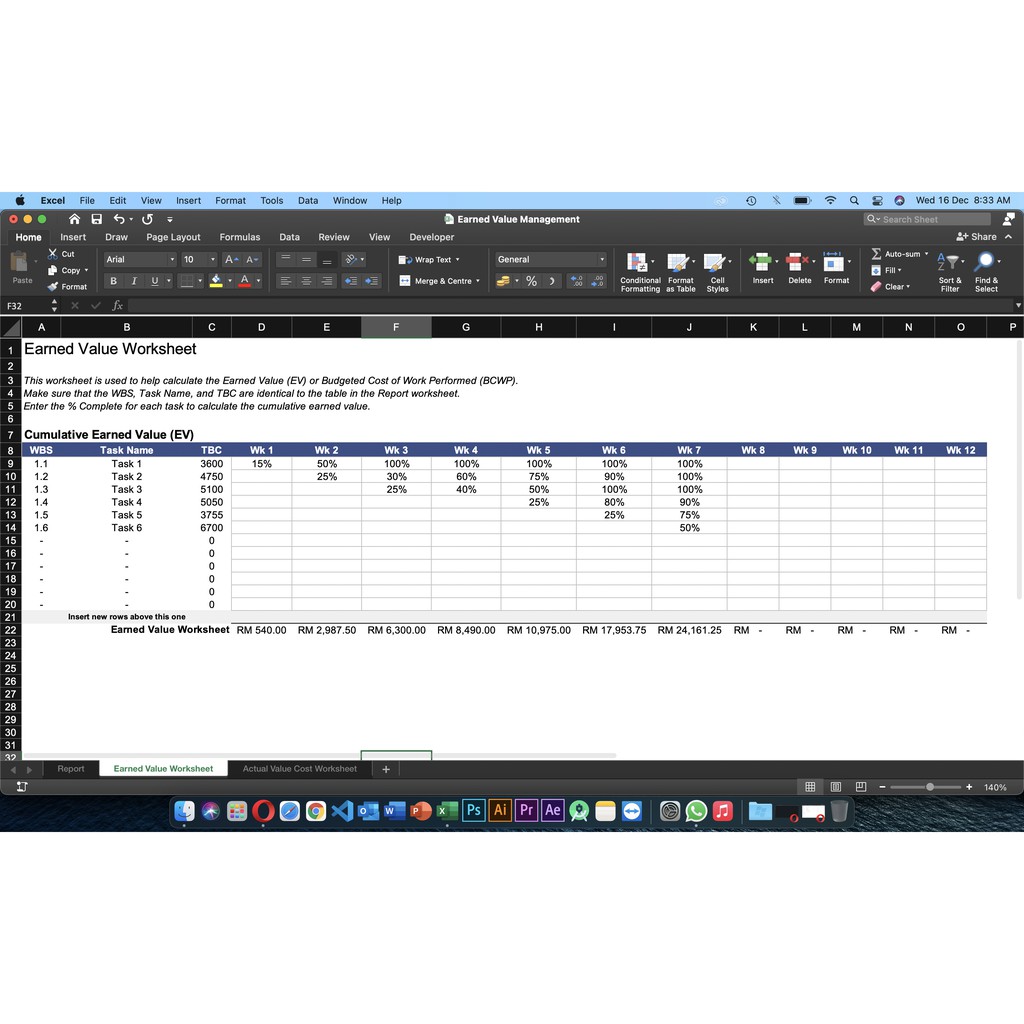Click the Share button

coord(977,237)
